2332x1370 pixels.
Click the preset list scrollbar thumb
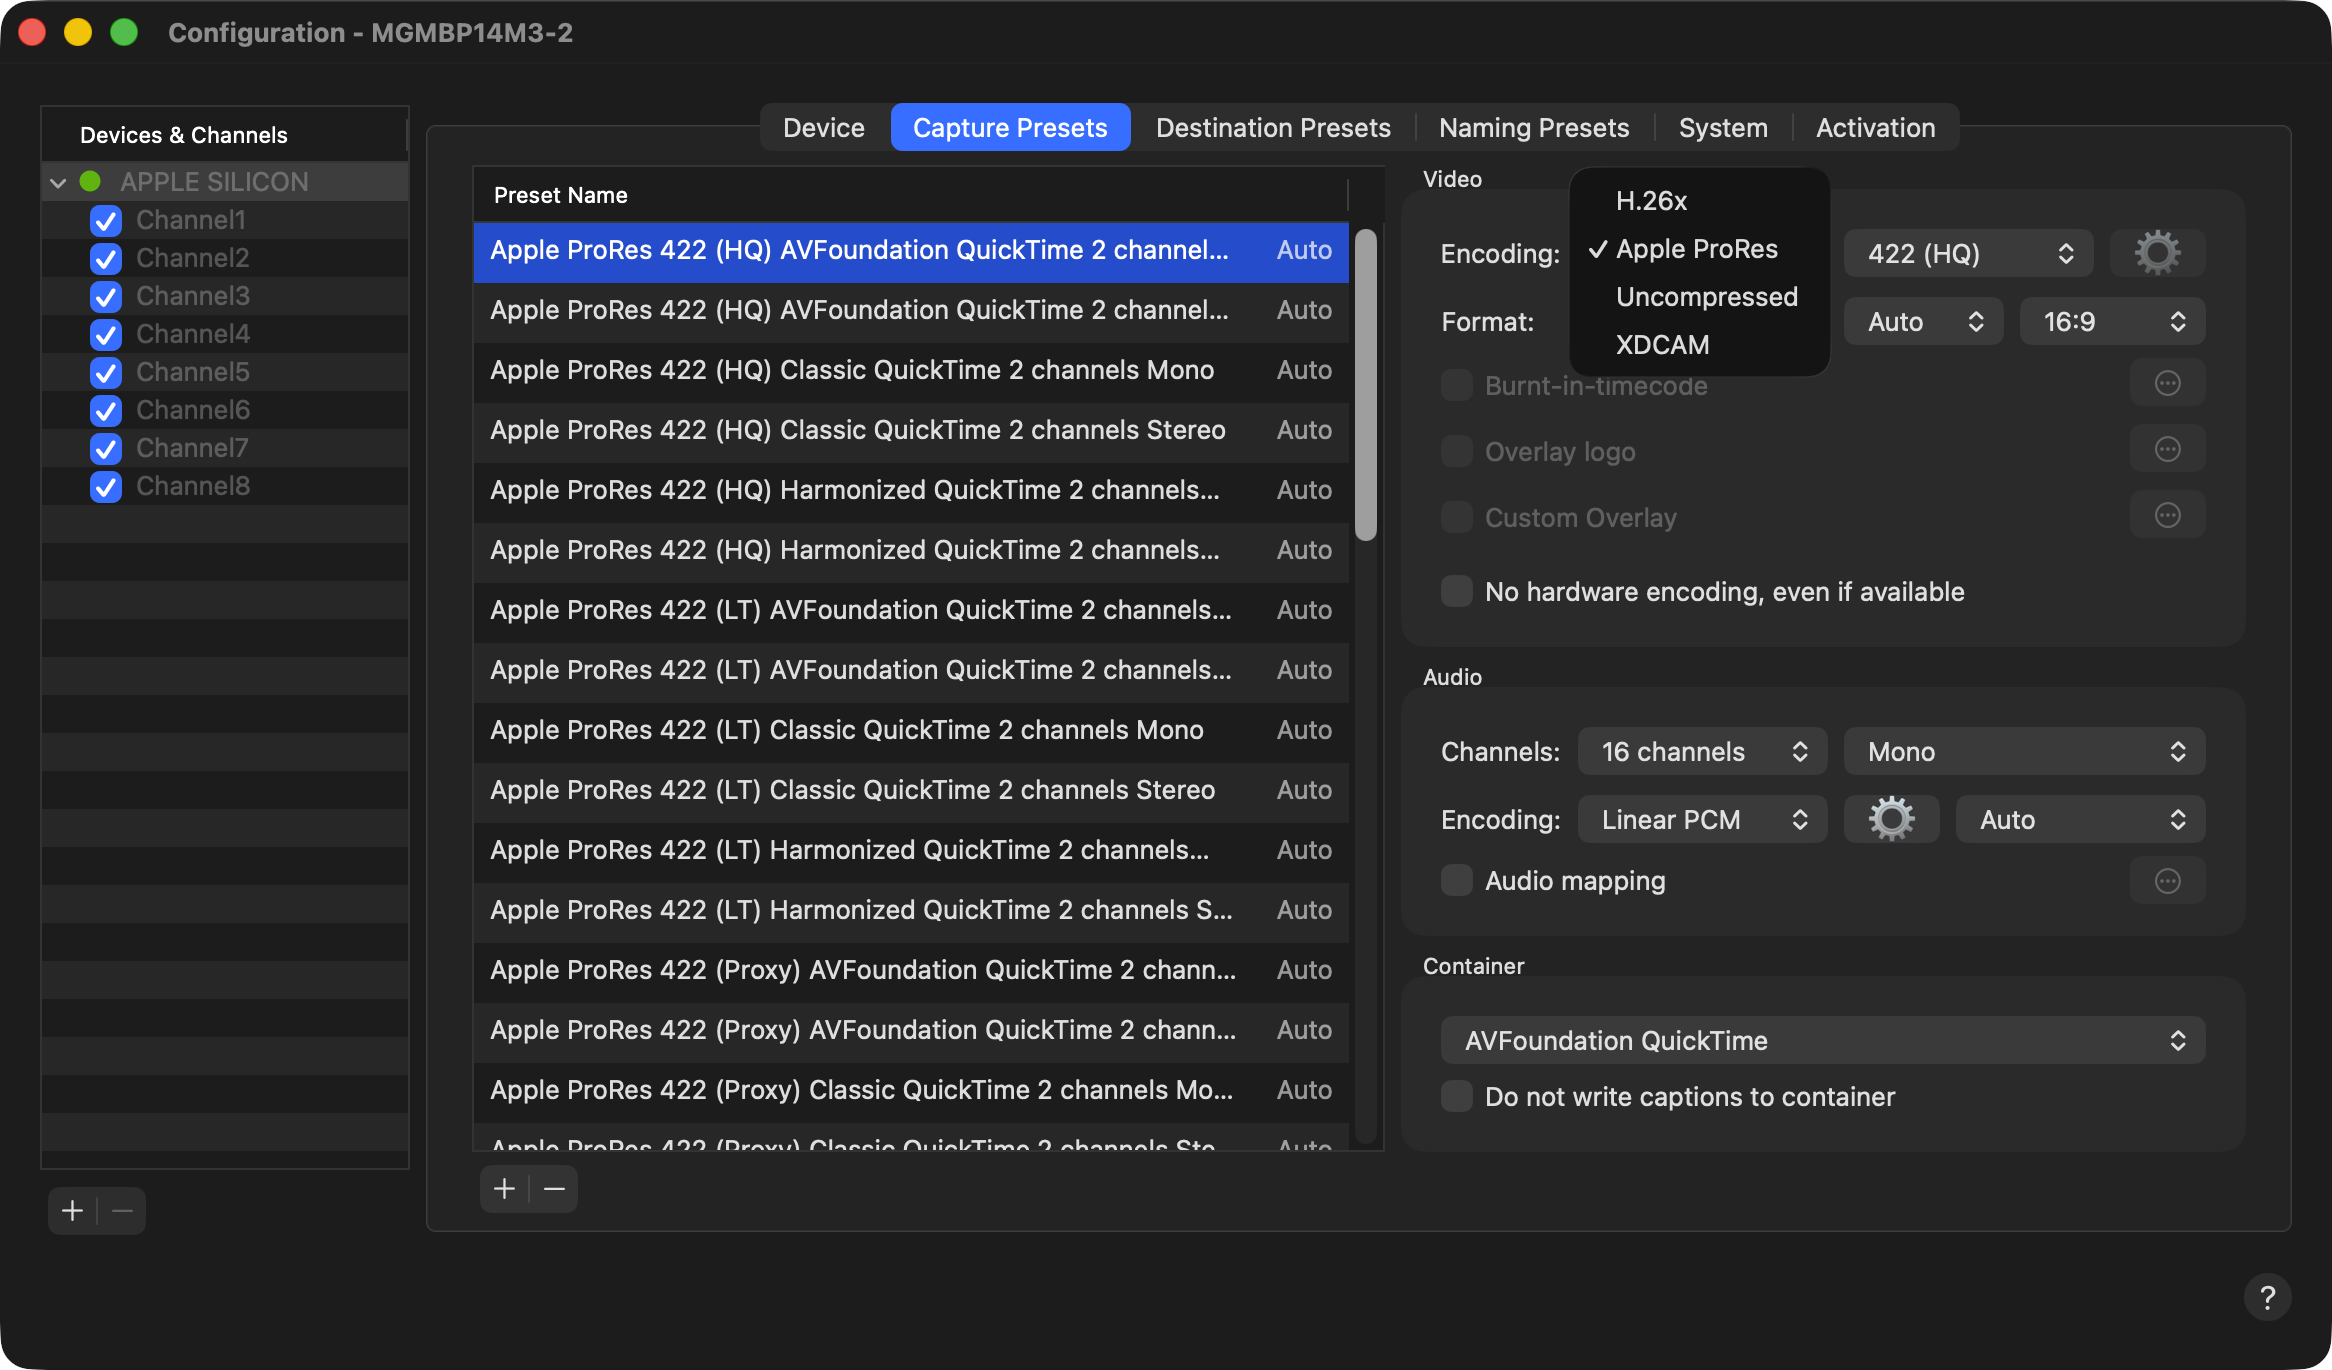pos(1365,385)
